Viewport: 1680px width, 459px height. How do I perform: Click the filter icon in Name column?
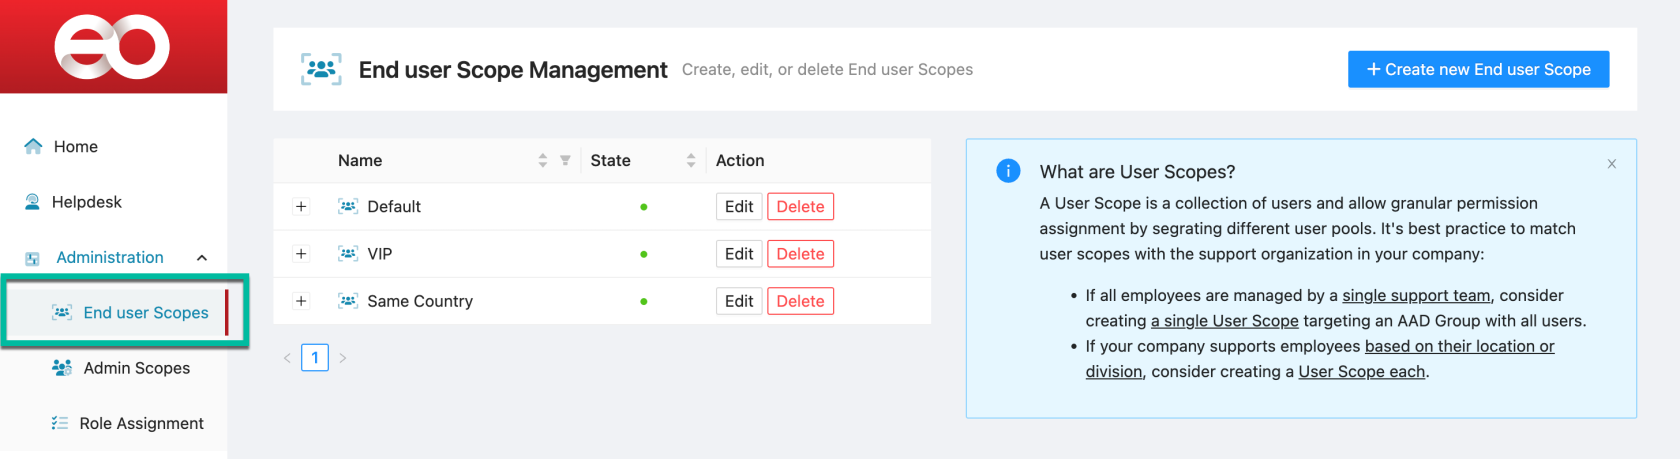click(x=565, y=161)
